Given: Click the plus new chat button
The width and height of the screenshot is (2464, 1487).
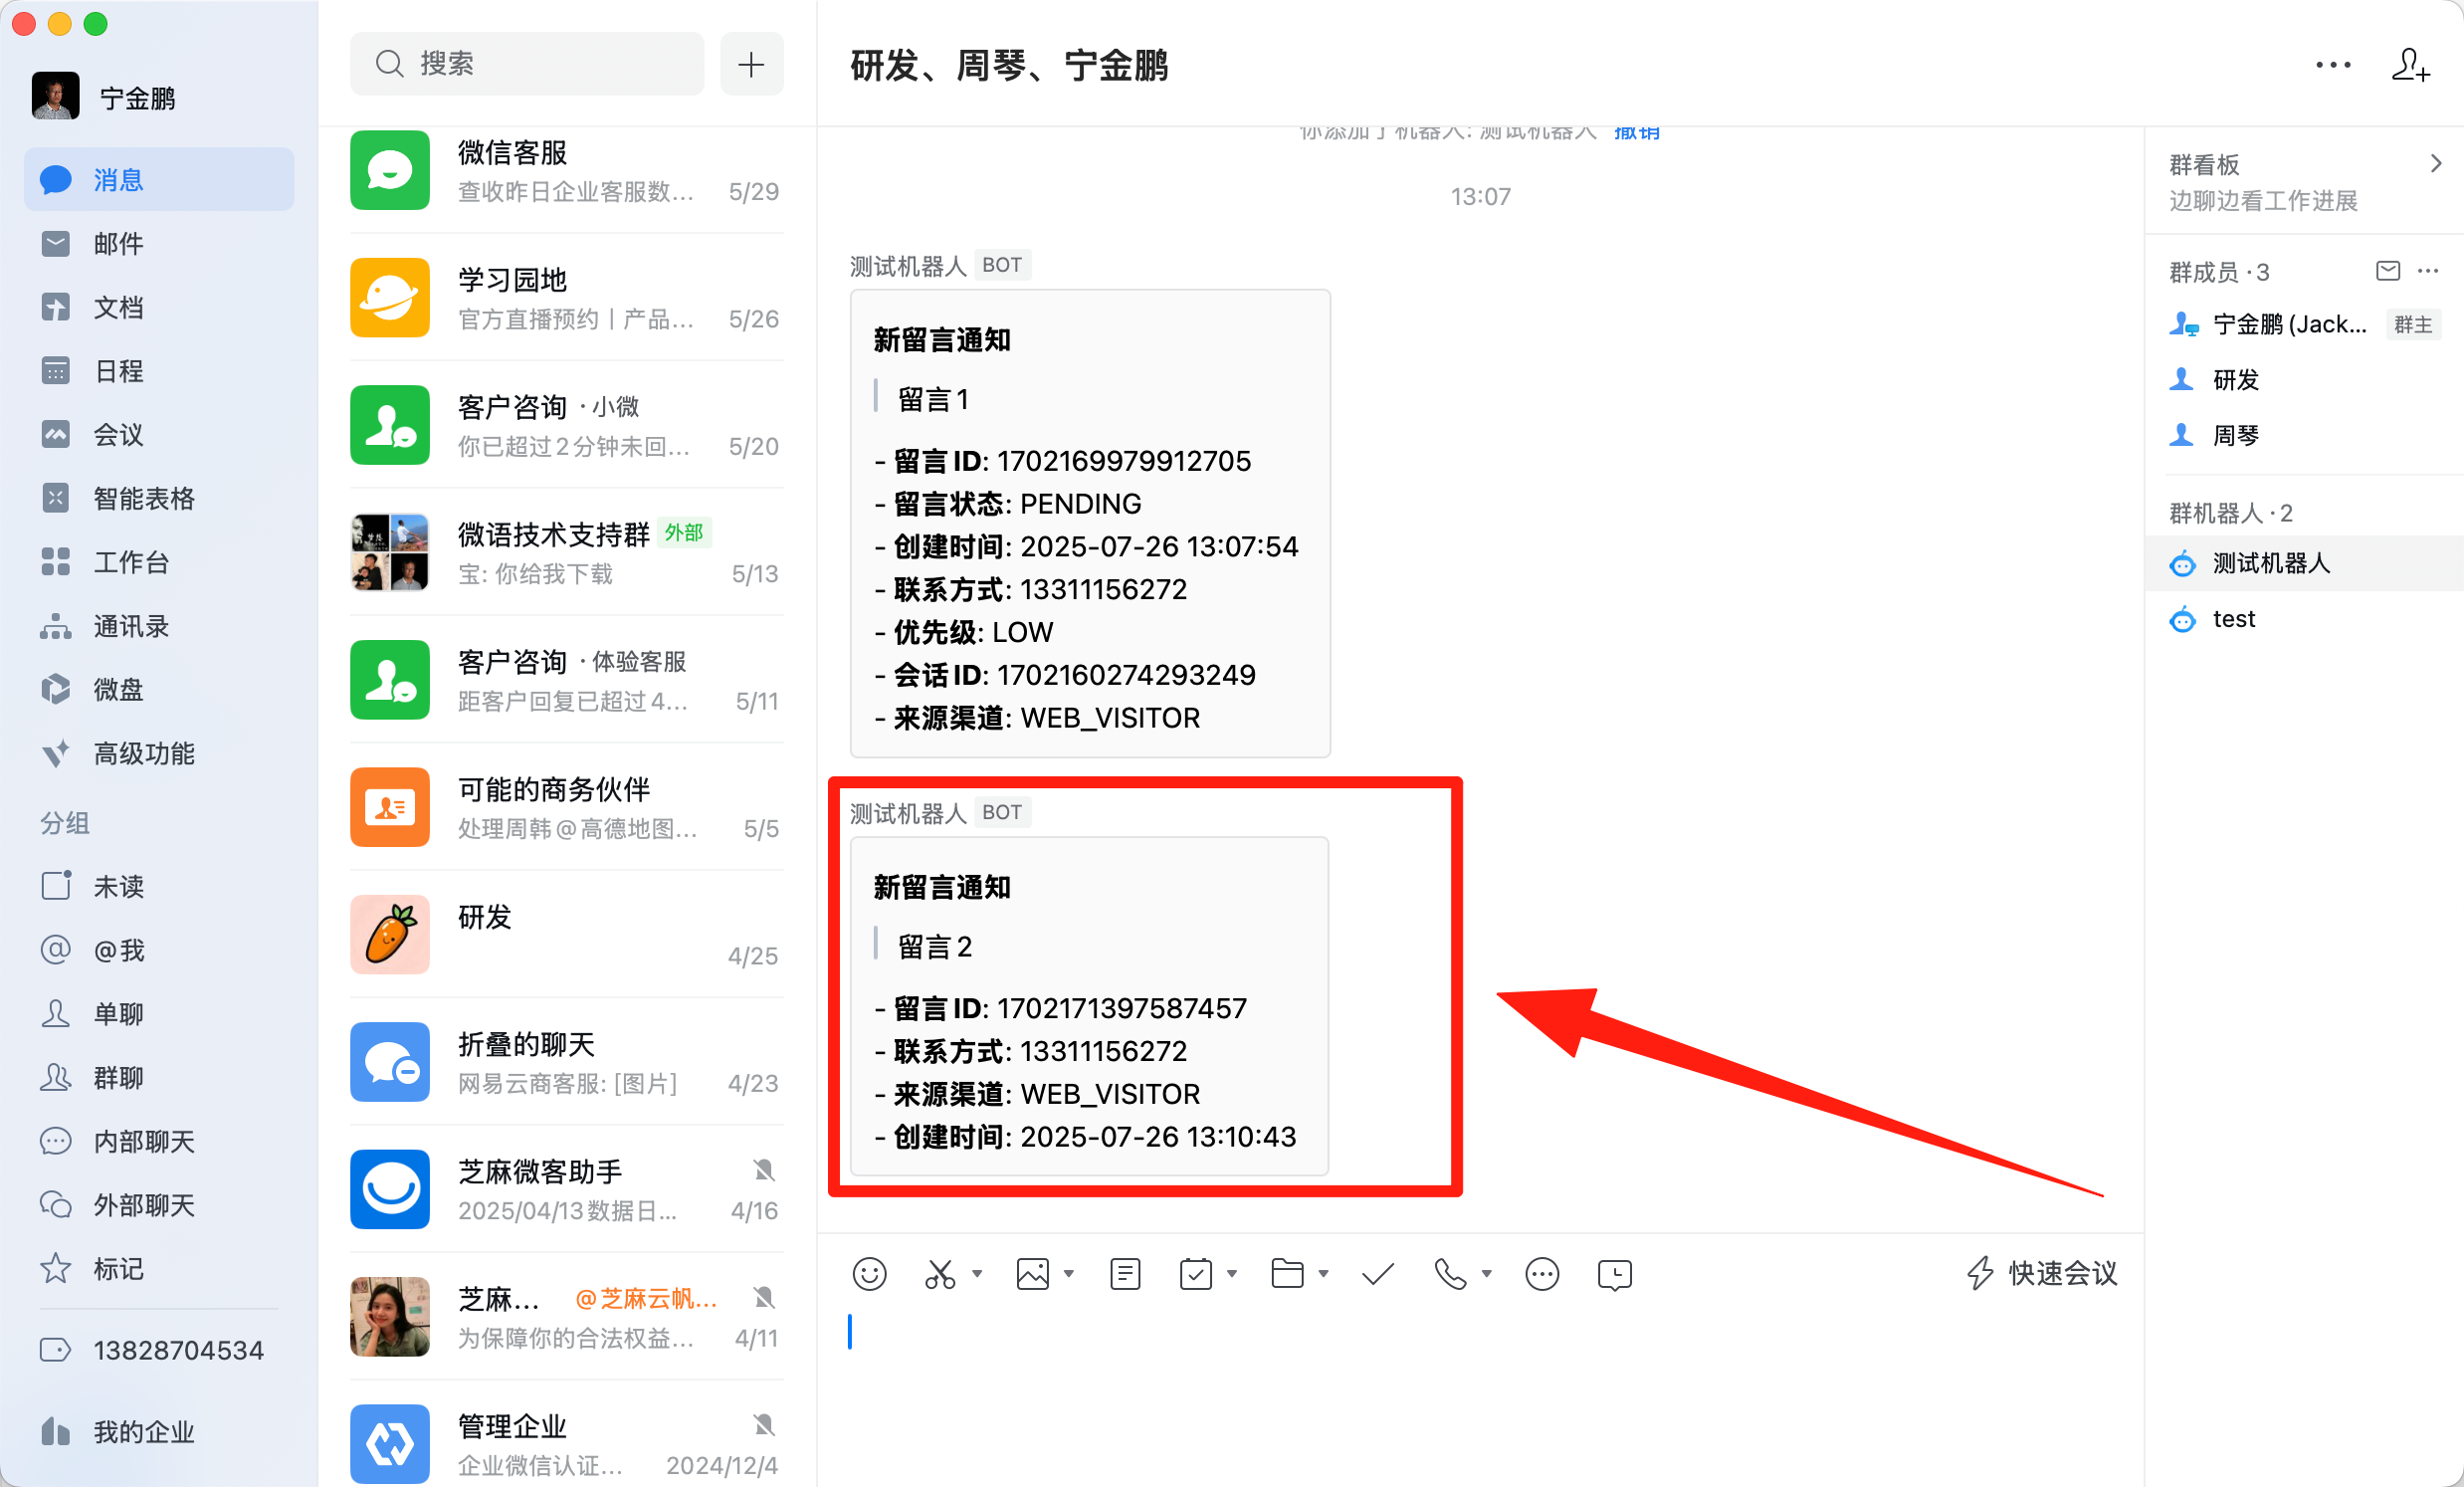Looking at the screenshot, I should (751, 64).
